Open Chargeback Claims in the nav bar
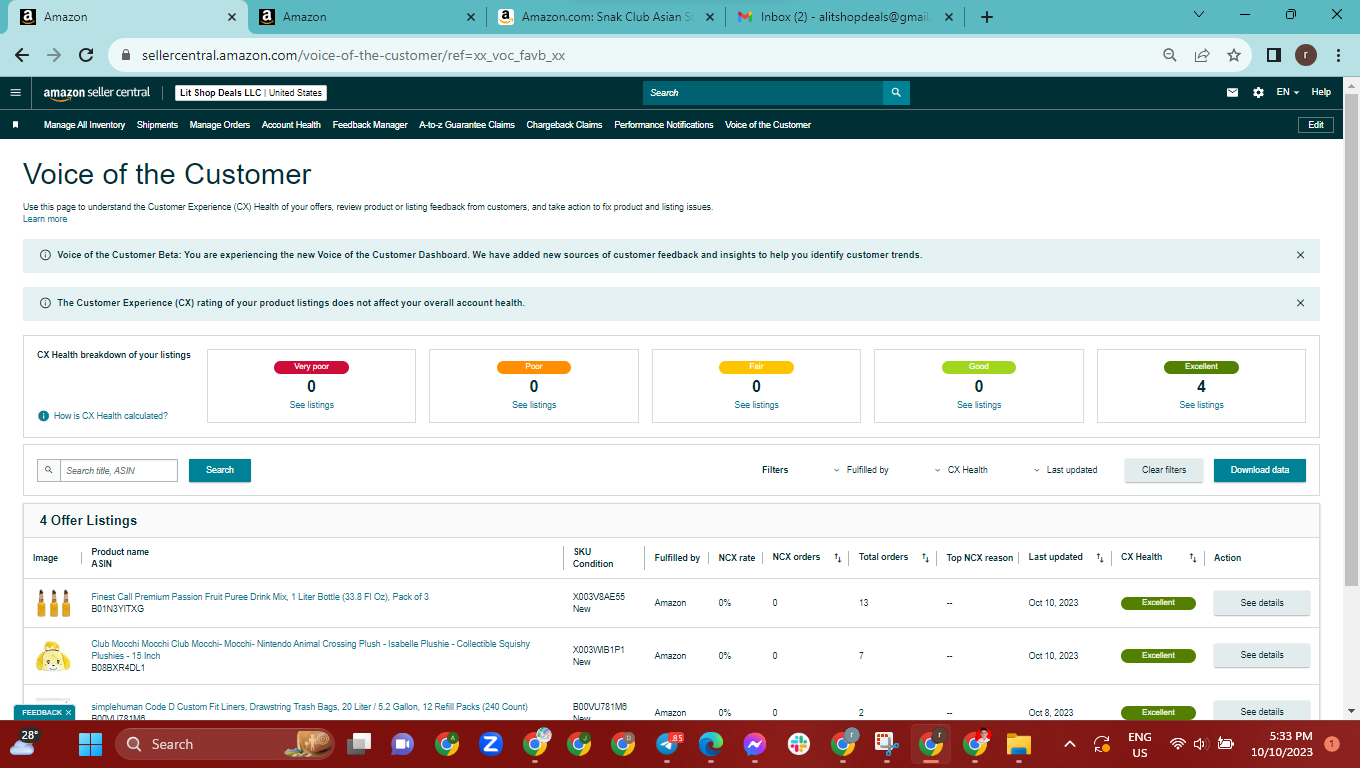Viewport: 1360px width, 768px height. point(564,125)
